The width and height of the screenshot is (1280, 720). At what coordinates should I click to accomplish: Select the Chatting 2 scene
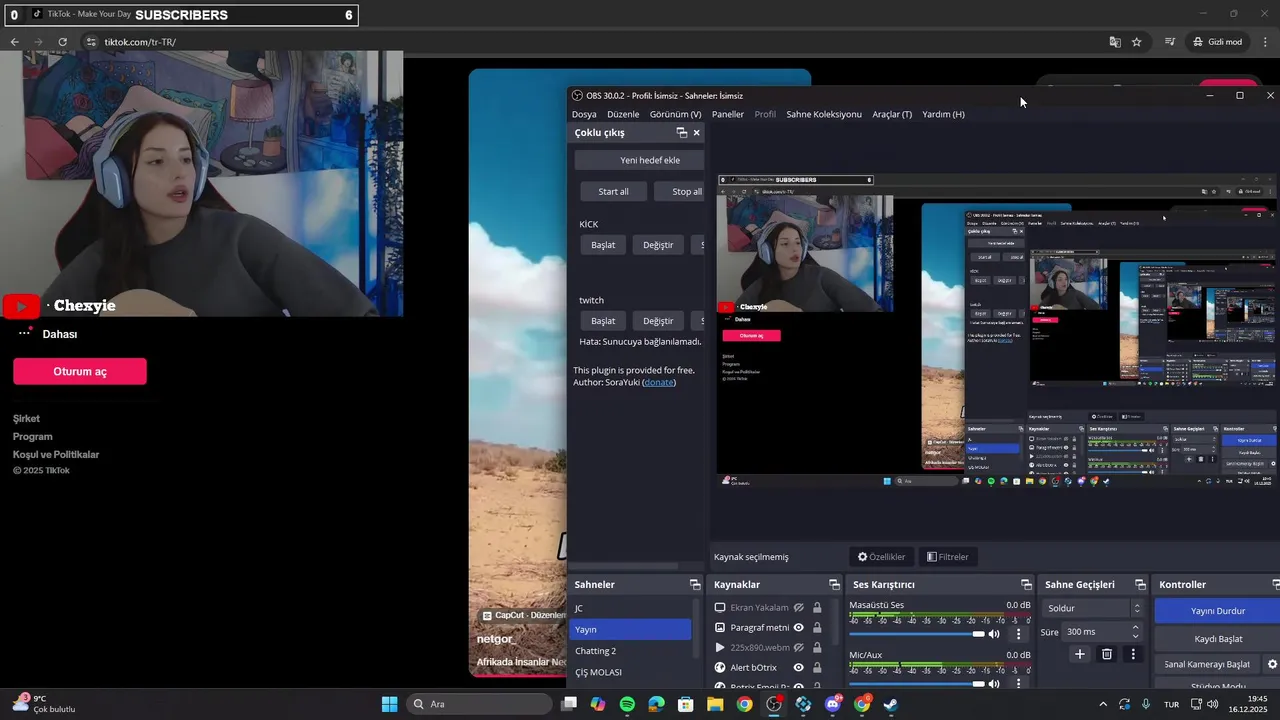tap(630, 651)
